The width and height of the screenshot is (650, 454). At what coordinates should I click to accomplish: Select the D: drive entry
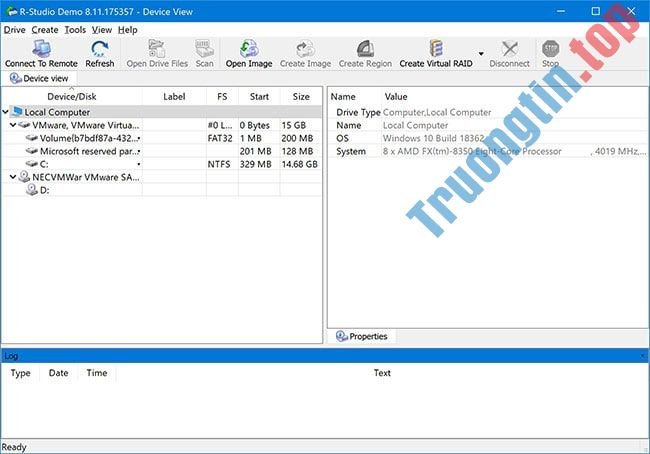(x=45, y=189)
